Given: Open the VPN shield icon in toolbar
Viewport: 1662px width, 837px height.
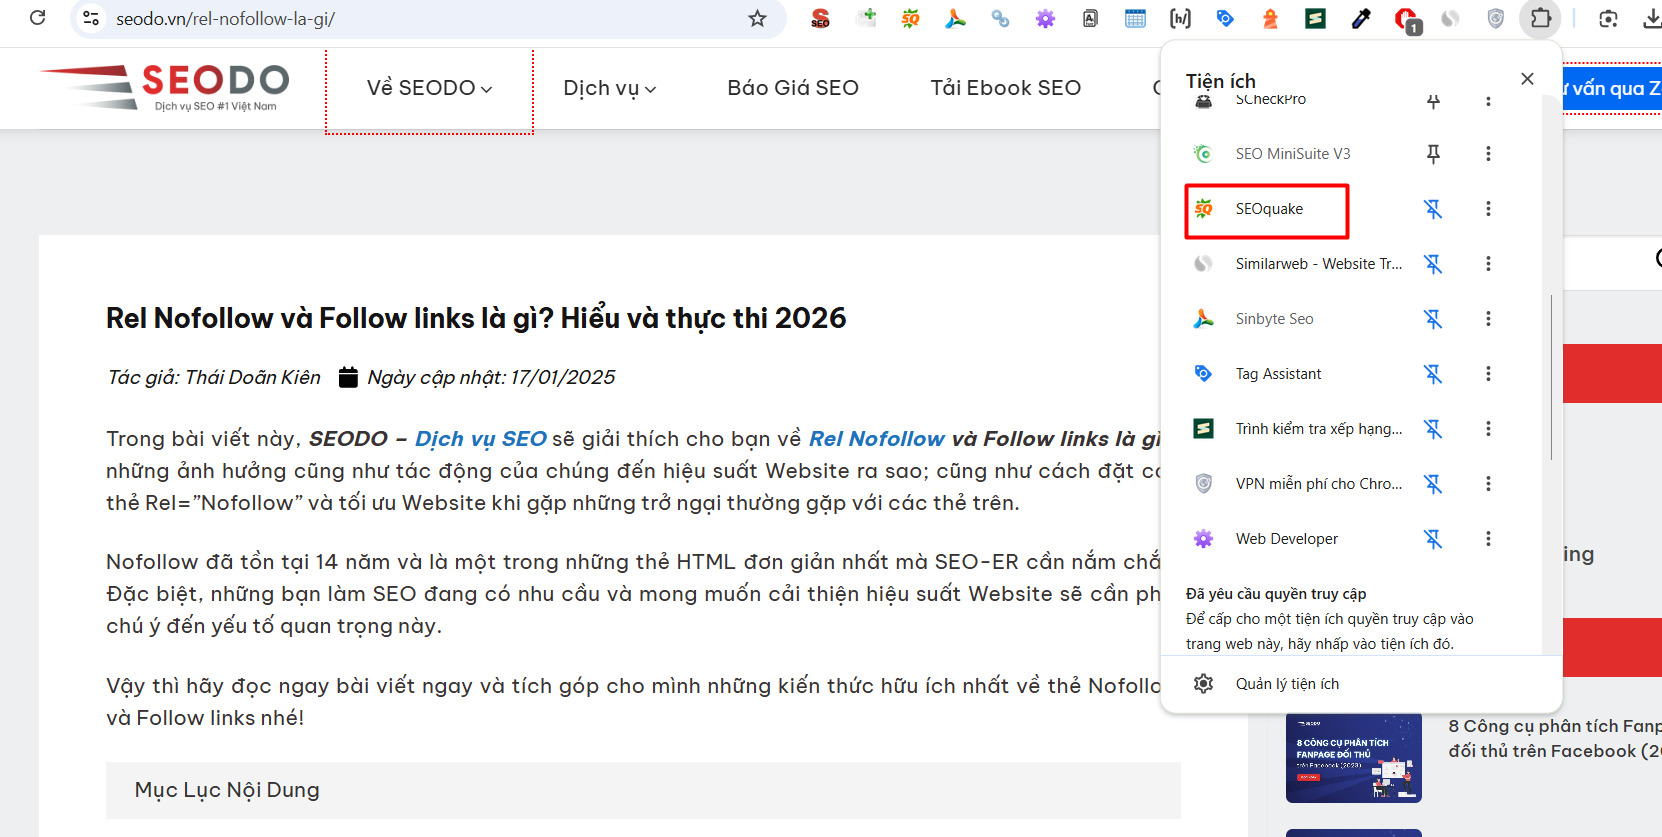Looking at the screenshot, I should click(x=1495, y=18).
